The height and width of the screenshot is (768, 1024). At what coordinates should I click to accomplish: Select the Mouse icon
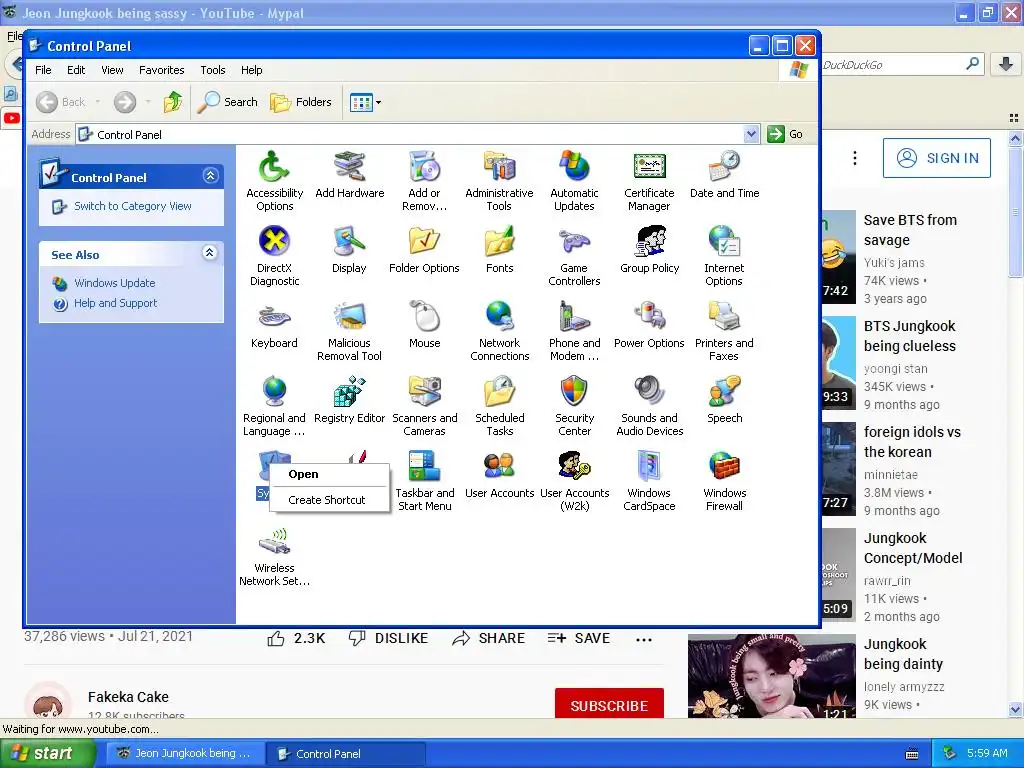(424, 325)
